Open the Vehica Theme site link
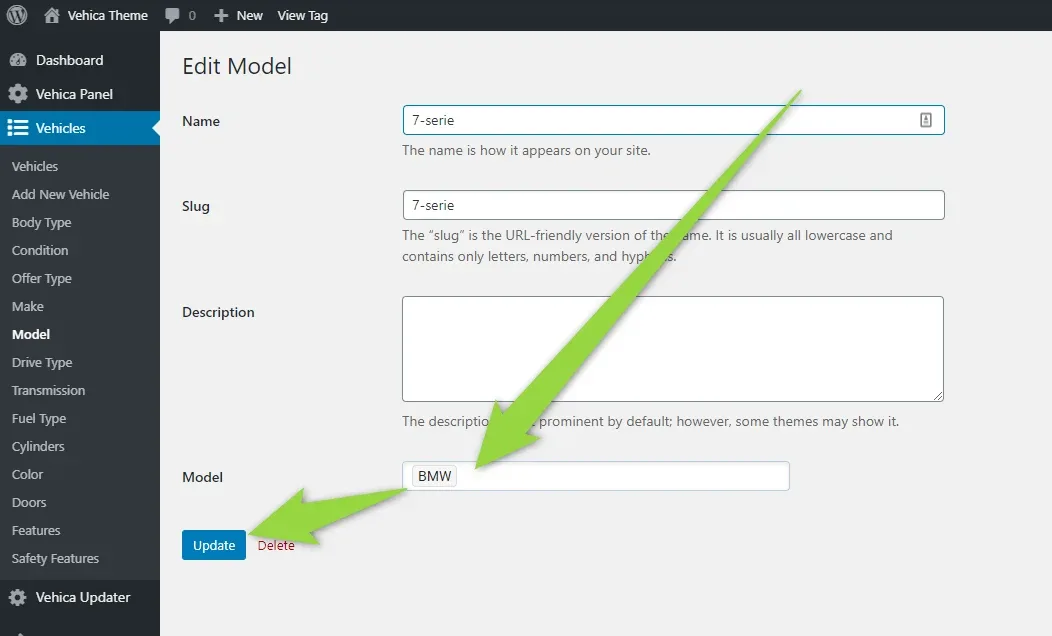Screen dimensions: 1052x636 click(x=107, y=15)
